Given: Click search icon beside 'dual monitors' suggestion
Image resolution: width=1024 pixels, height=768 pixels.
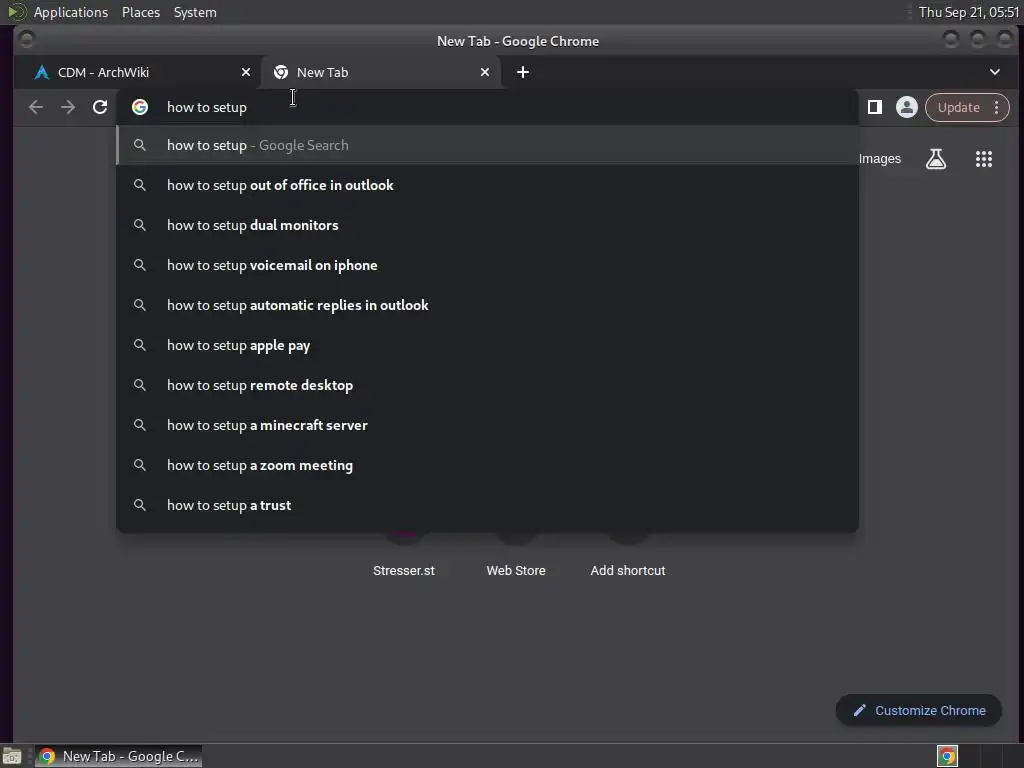Looking at the screenshot, I should tap(140, 225).
